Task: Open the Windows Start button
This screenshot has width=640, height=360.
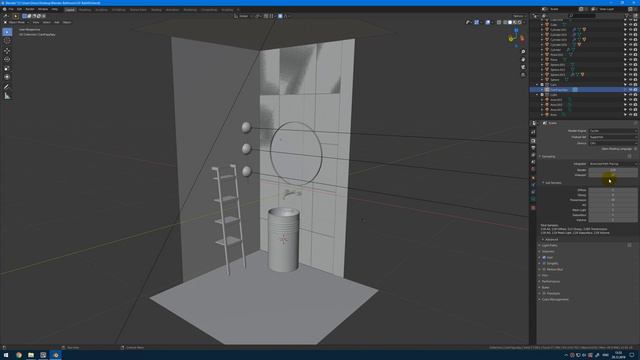Action: 6,355
